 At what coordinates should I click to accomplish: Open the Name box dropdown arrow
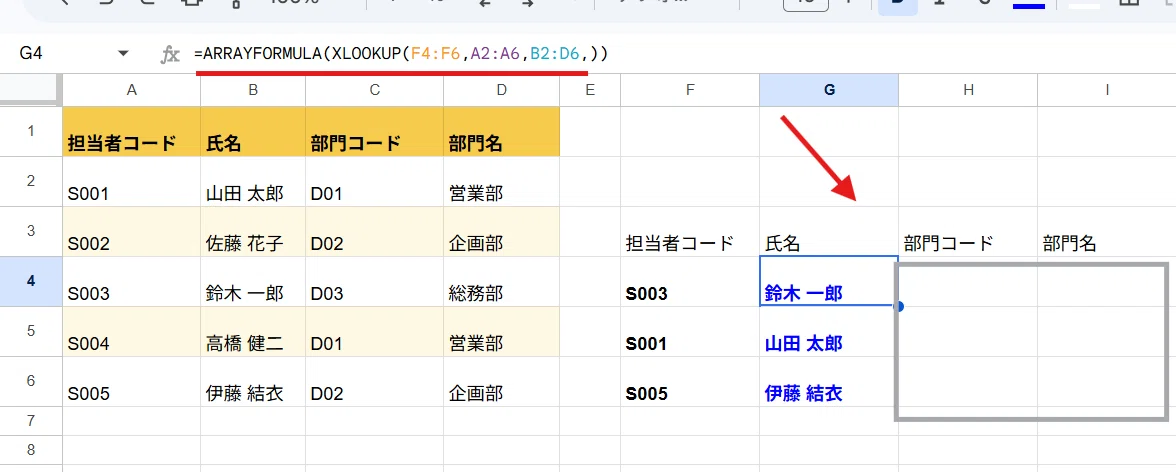point(123,53)
